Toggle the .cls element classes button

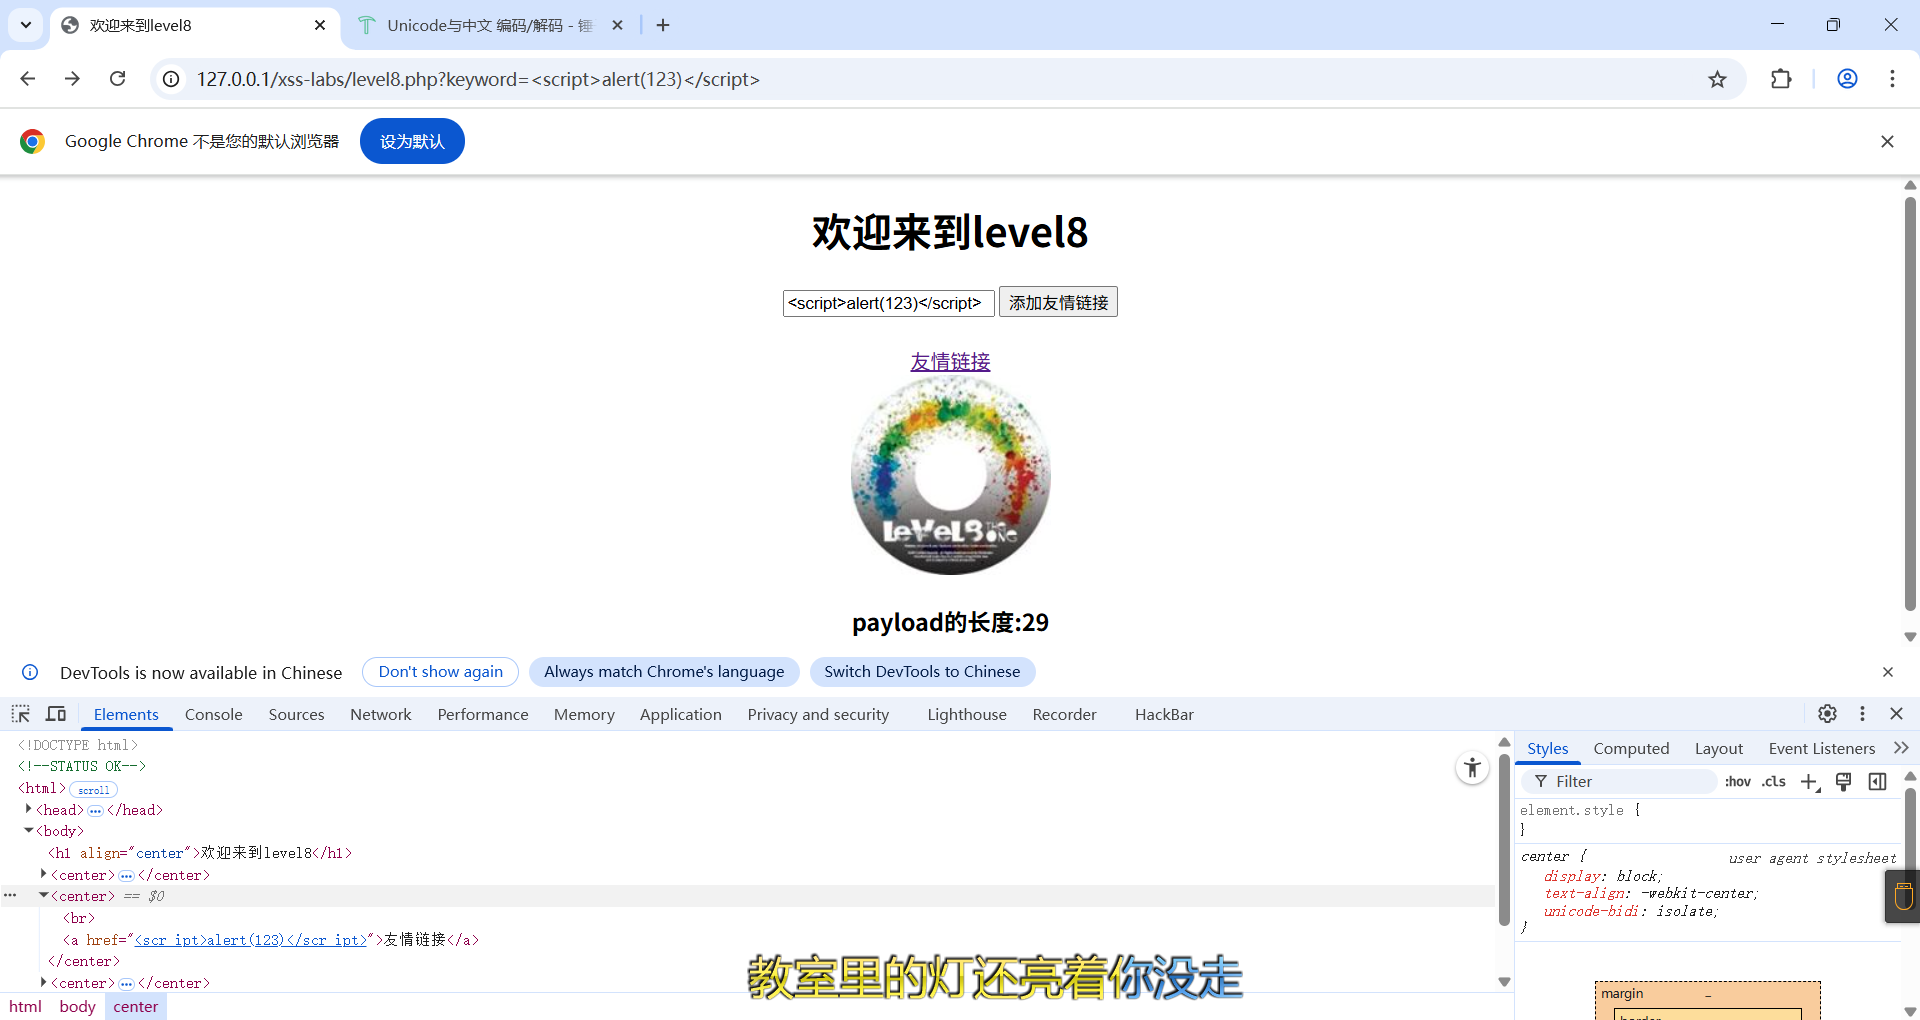(1774, 781)
